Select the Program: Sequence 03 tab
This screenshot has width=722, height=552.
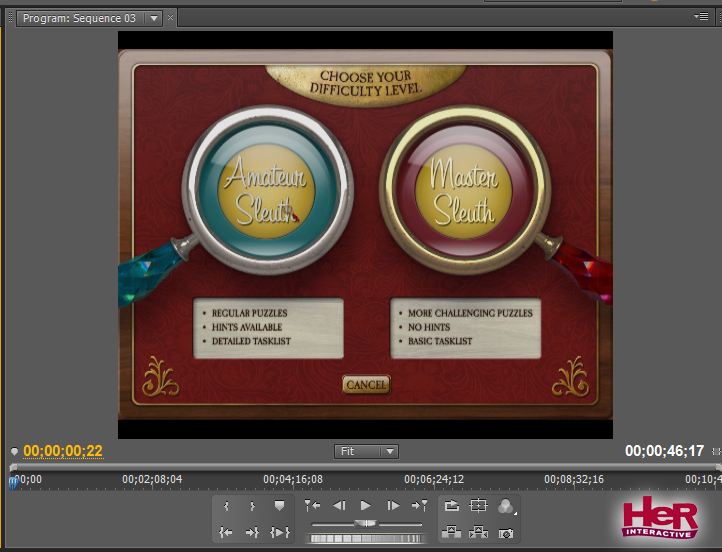(x=80, y=18)
